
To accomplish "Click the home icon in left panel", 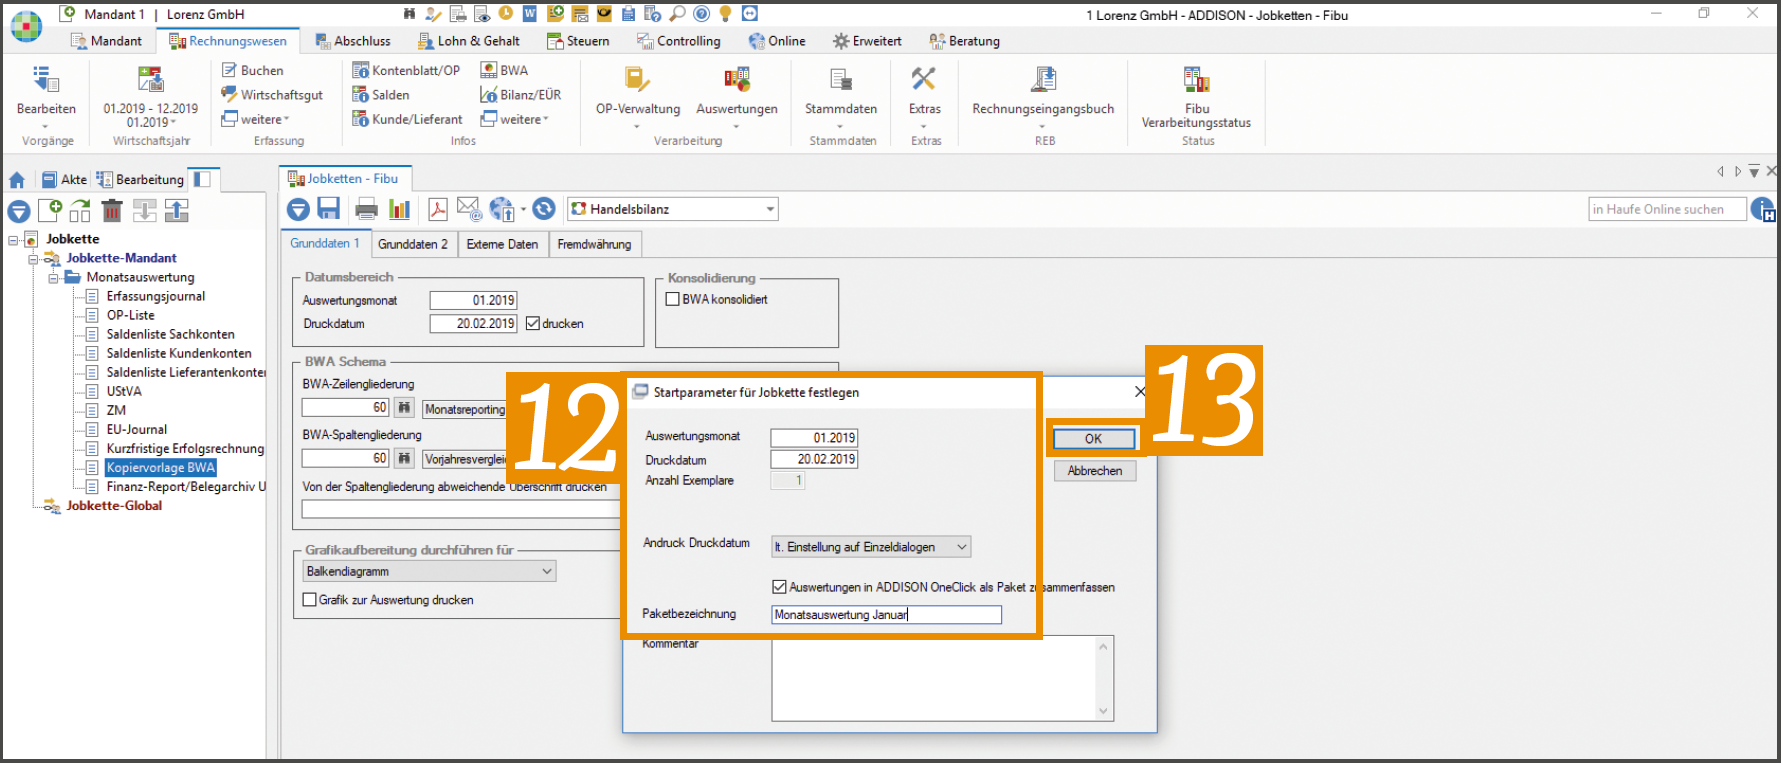I will point(17,180).
